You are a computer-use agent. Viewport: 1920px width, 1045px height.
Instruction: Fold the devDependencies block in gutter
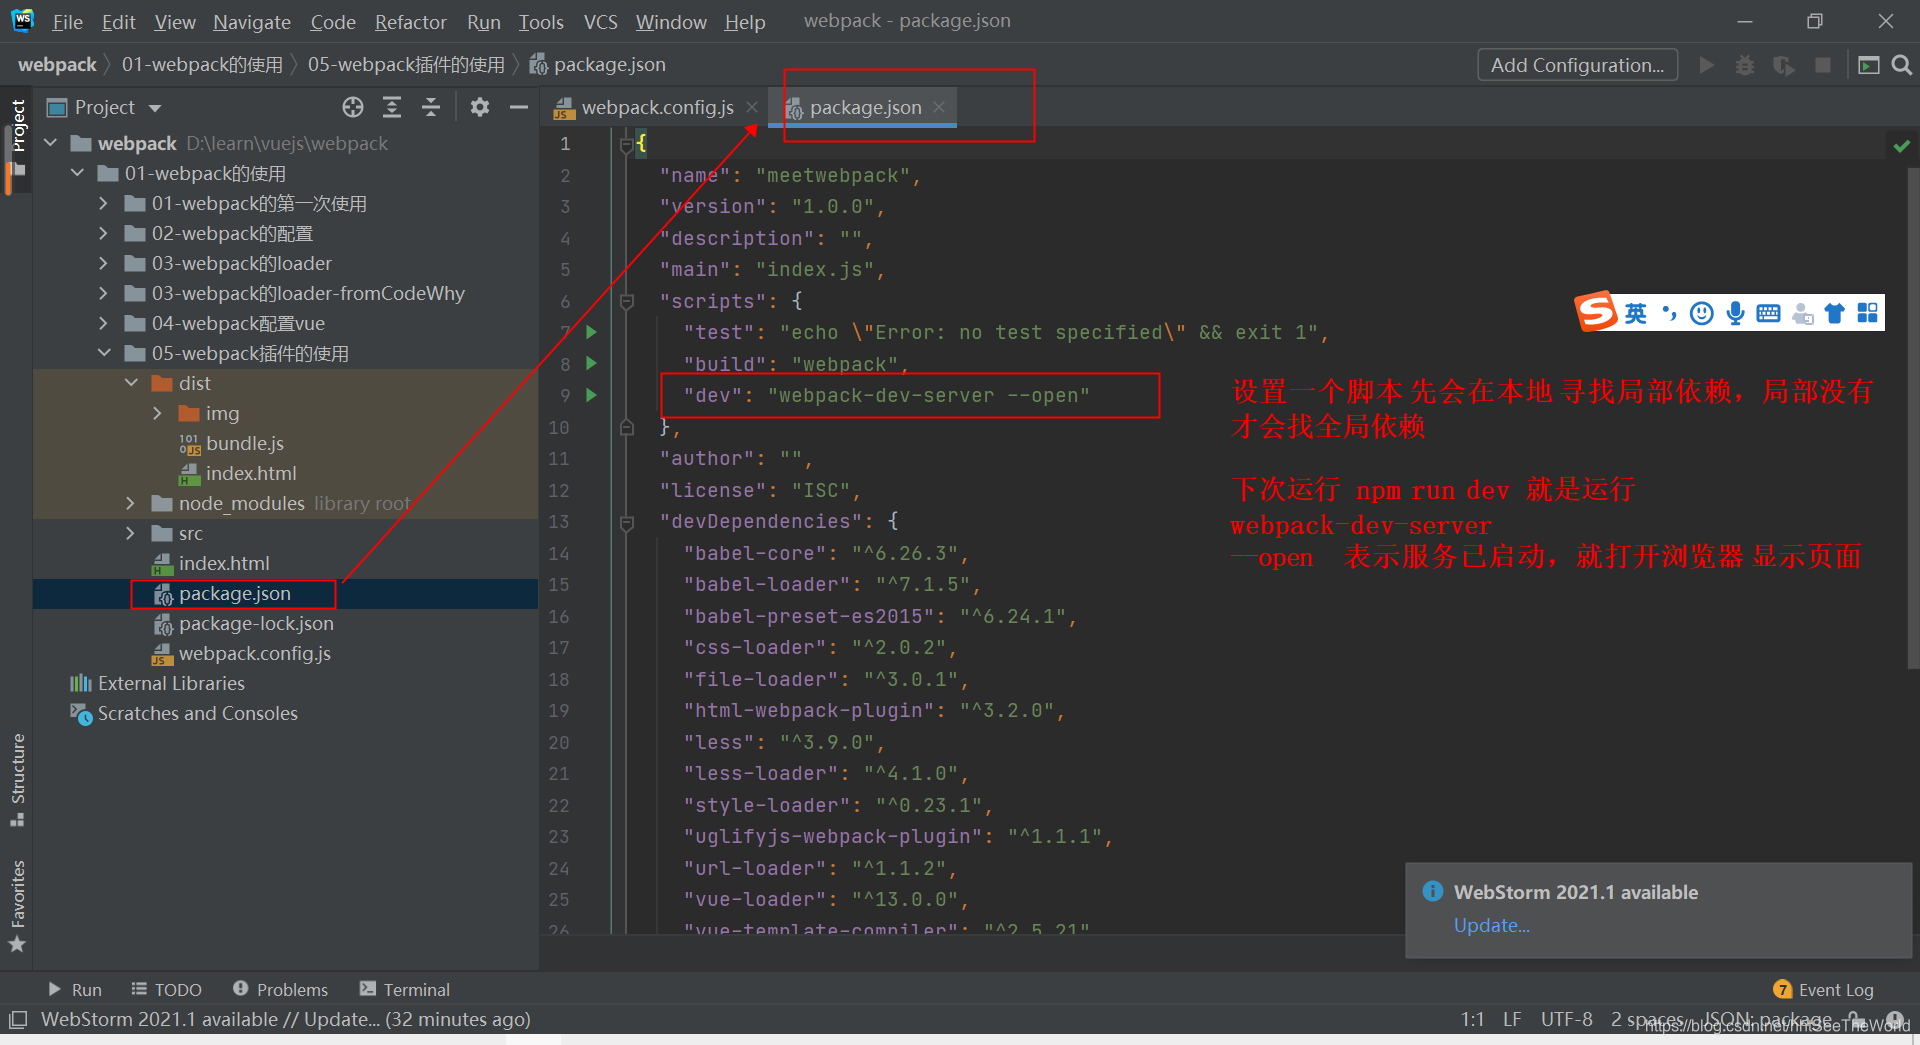pos(627,522)
